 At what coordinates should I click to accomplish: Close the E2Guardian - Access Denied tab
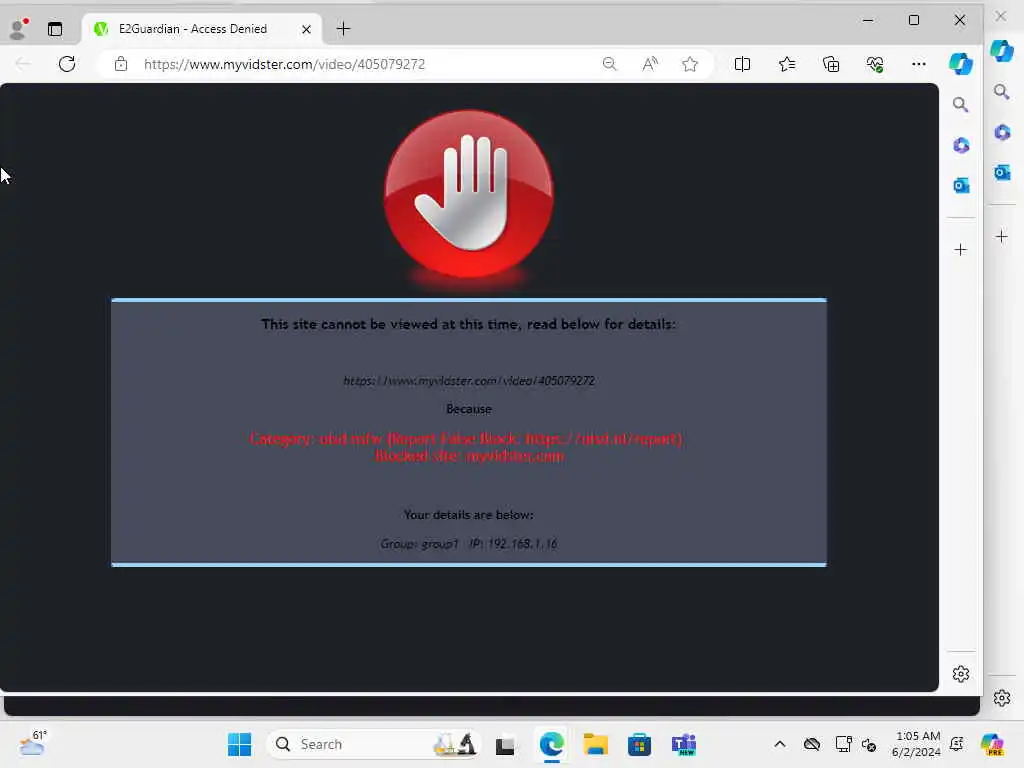point(306,29)
